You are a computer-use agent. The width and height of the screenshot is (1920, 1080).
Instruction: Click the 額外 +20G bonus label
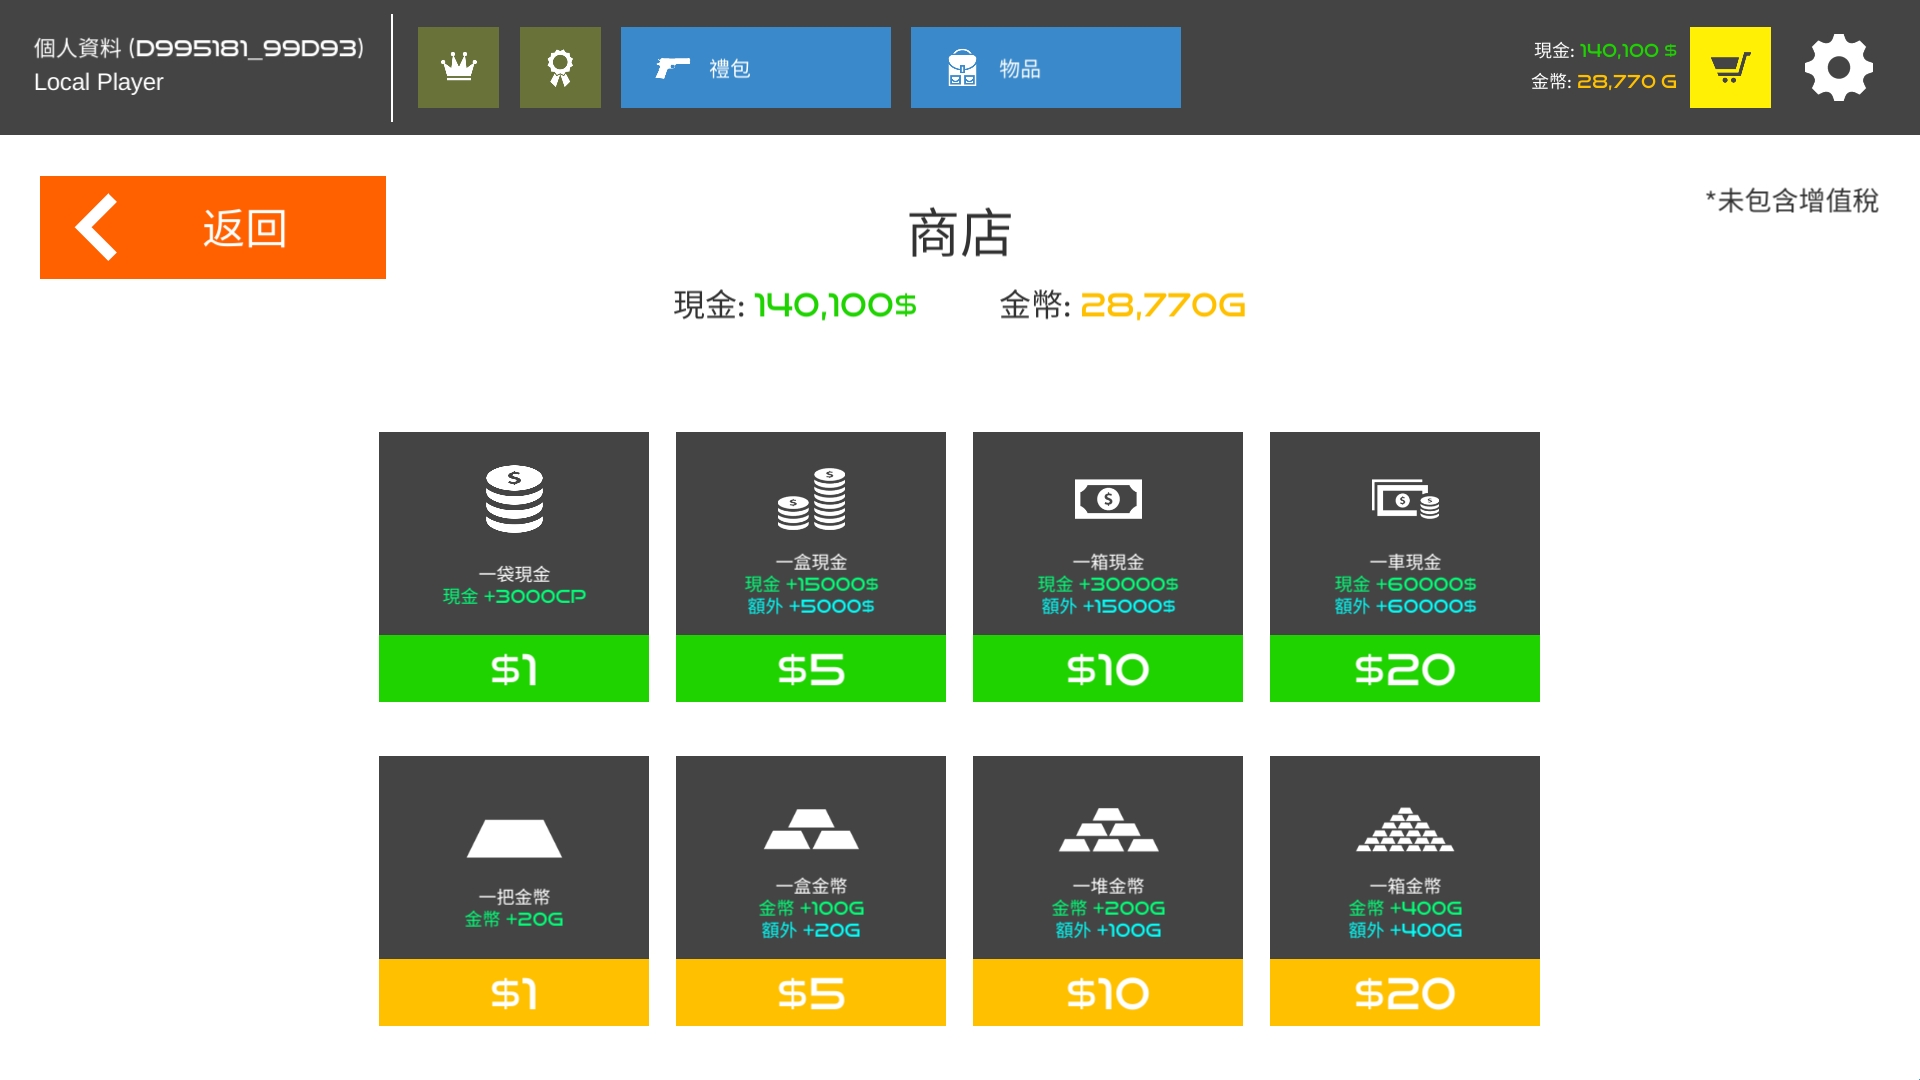click(x=811, y=930)
